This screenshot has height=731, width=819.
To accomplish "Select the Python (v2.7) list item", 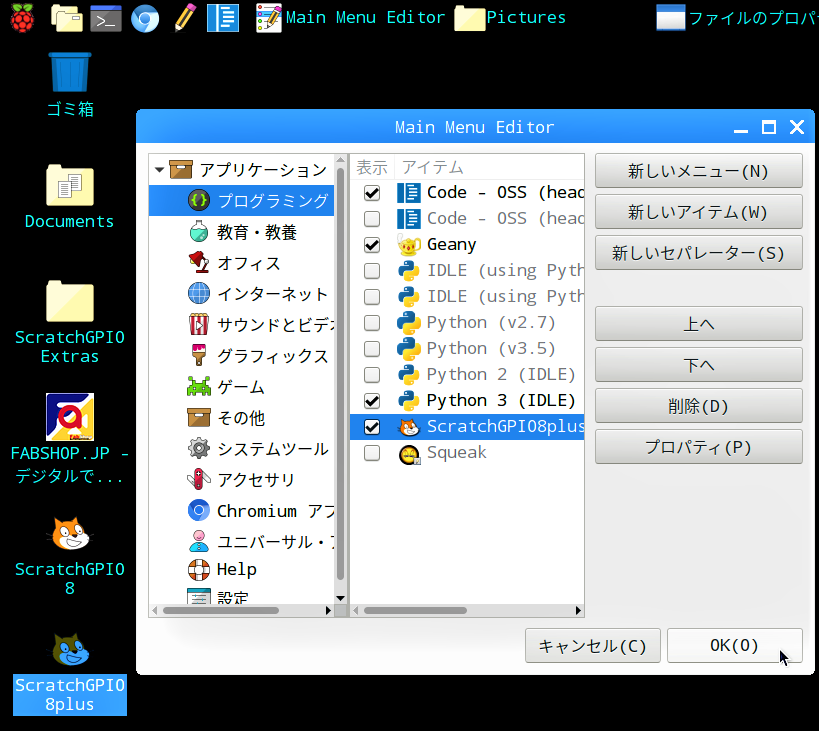I will tap(467, 323).
